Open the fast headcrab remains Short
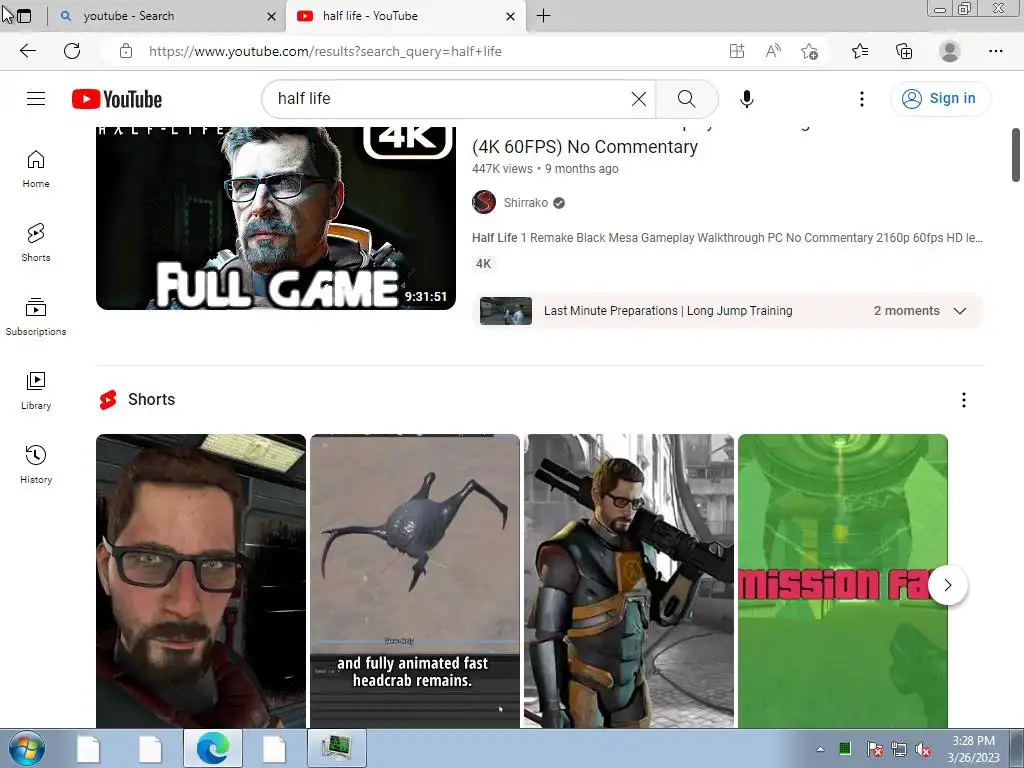Viewport: 1024px width, 768px height. [415, 581]
